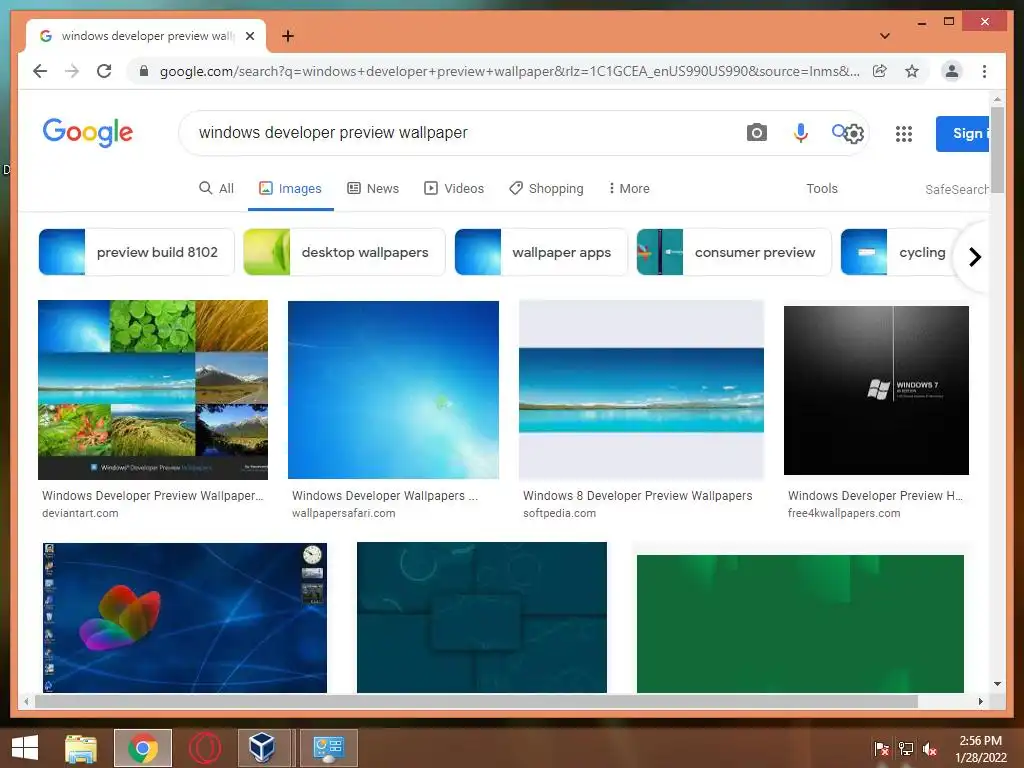
Task: Click the vertical scrollbar thumb
Action: [997, 149]
